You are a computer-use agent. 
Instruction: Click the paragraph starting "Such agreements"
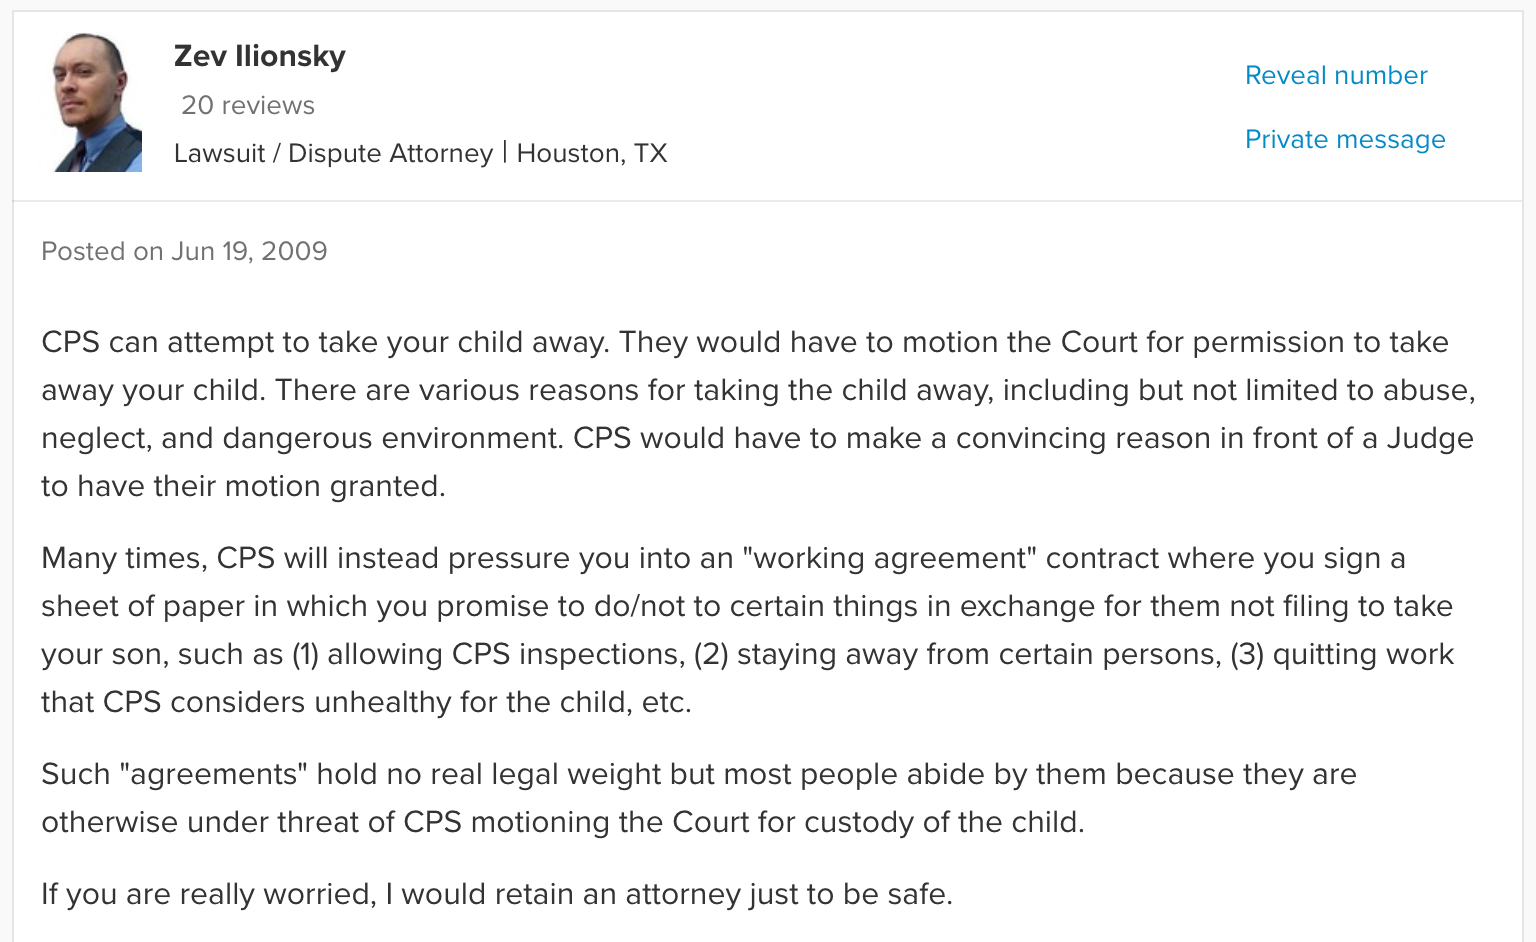pyautogui.click(x=699, y=798)
